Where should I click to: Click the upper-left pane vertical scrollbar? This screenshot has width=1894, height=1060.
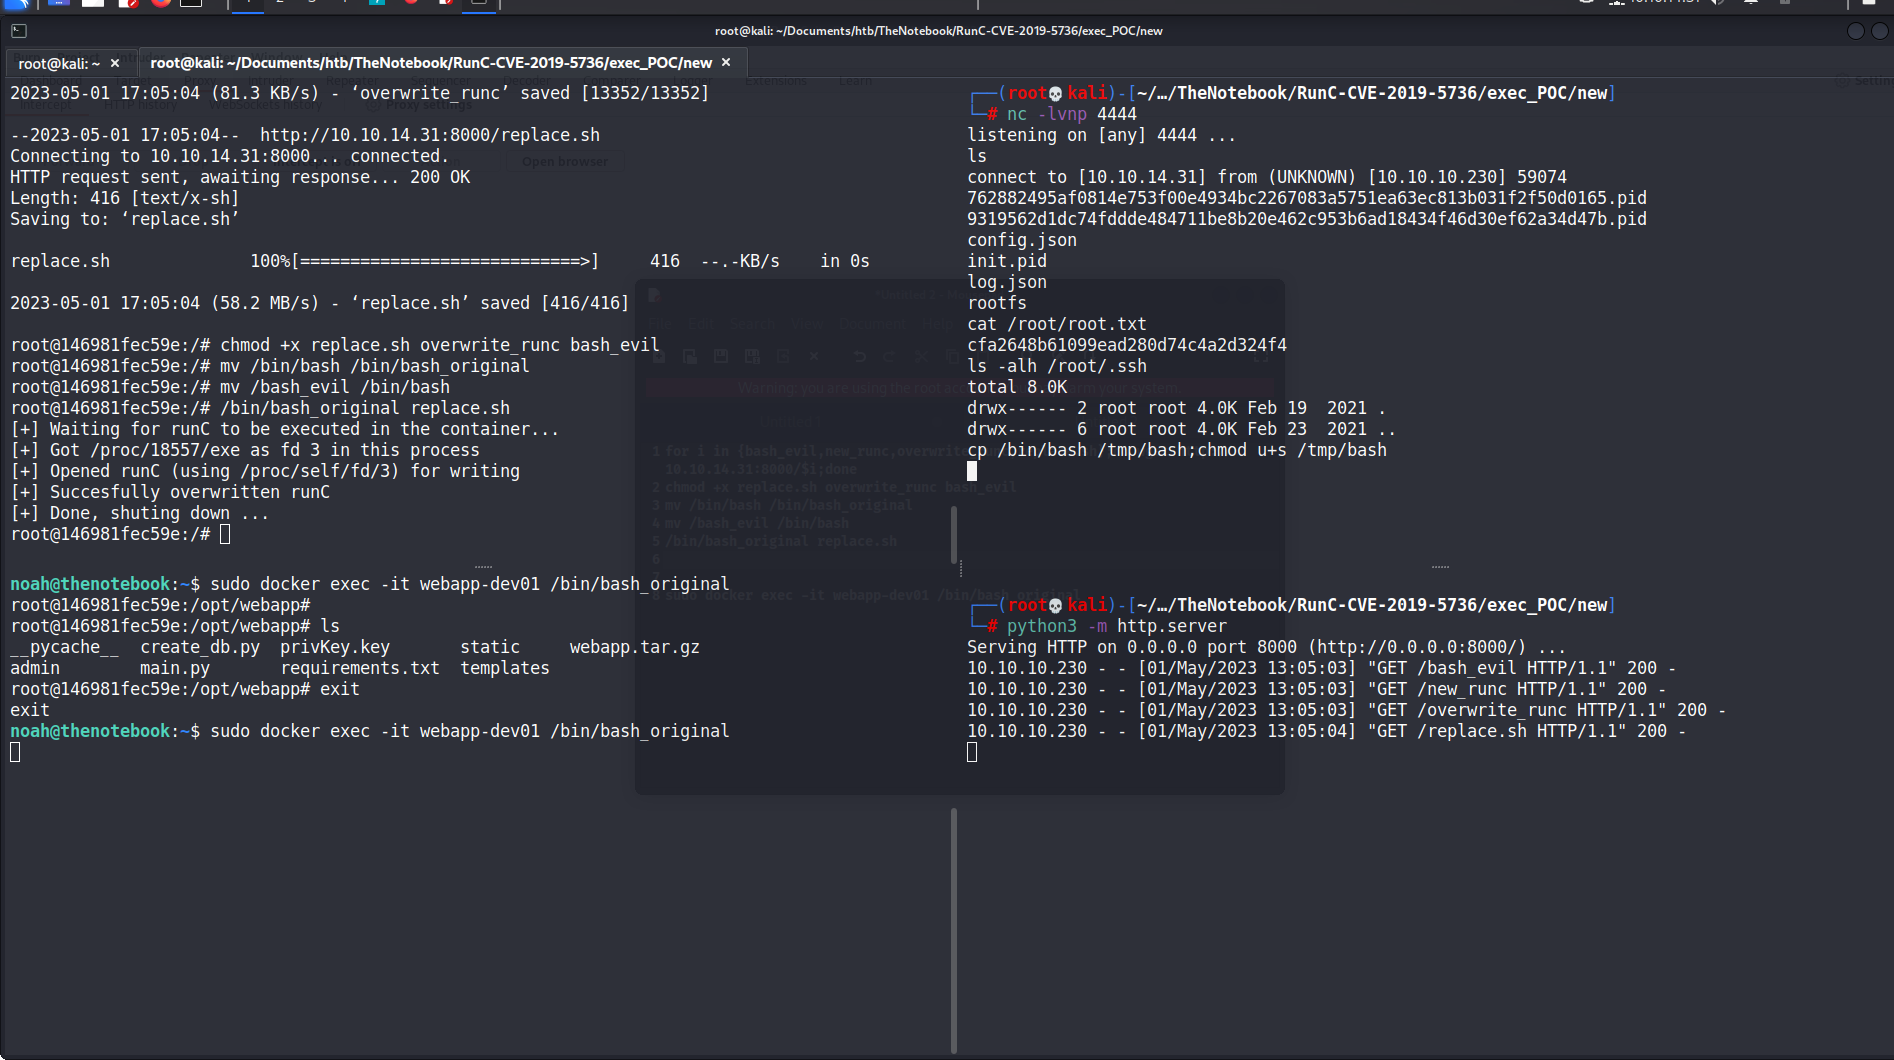pos(954,534)
